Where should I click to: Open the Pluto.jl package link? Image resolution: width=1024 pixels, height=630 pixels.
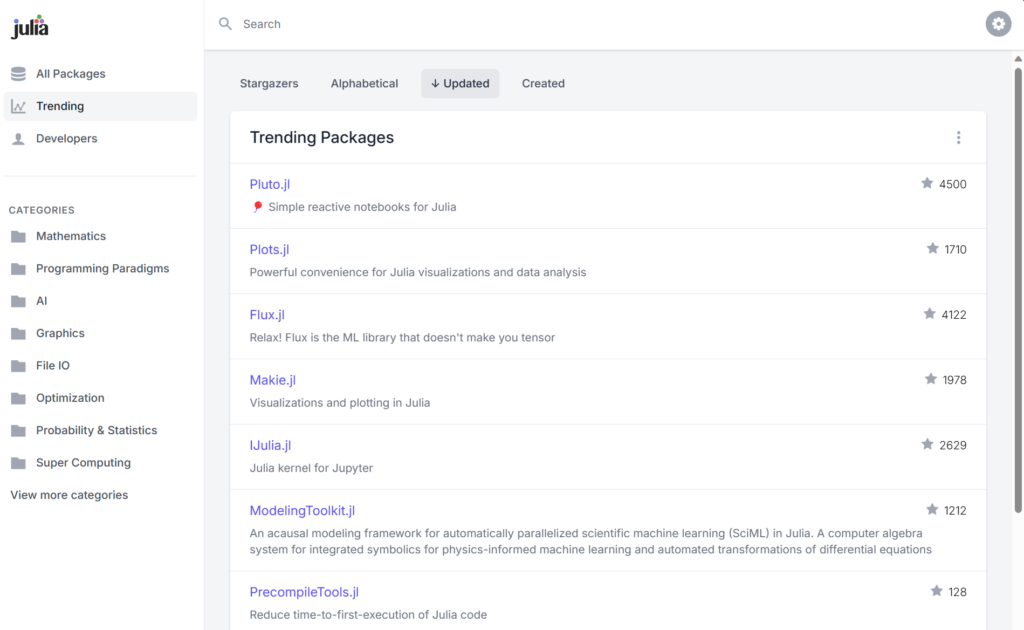[x=270, y=184]
